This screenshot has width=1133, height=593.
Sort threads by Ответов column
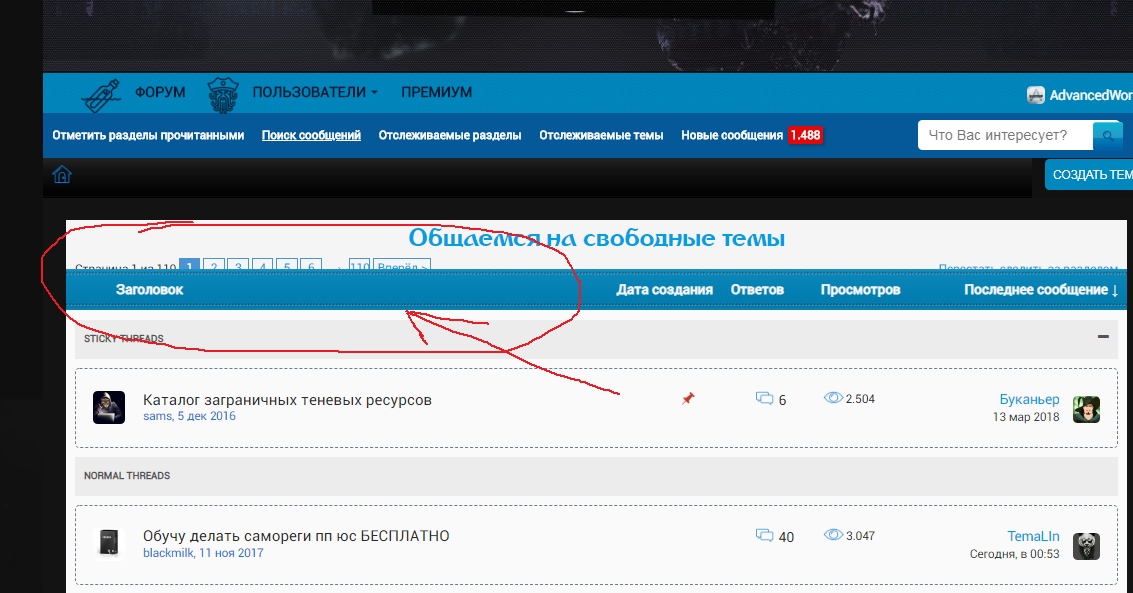[757, 290]
